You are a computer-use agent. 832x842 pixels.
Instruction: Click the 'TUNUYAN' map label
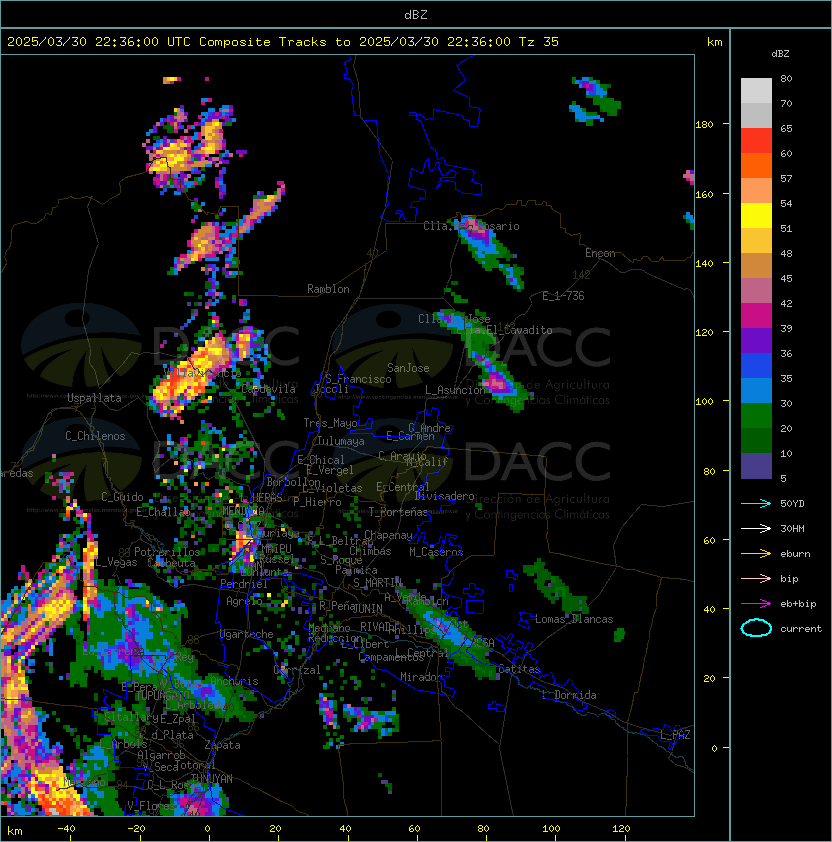pos(212,778)
